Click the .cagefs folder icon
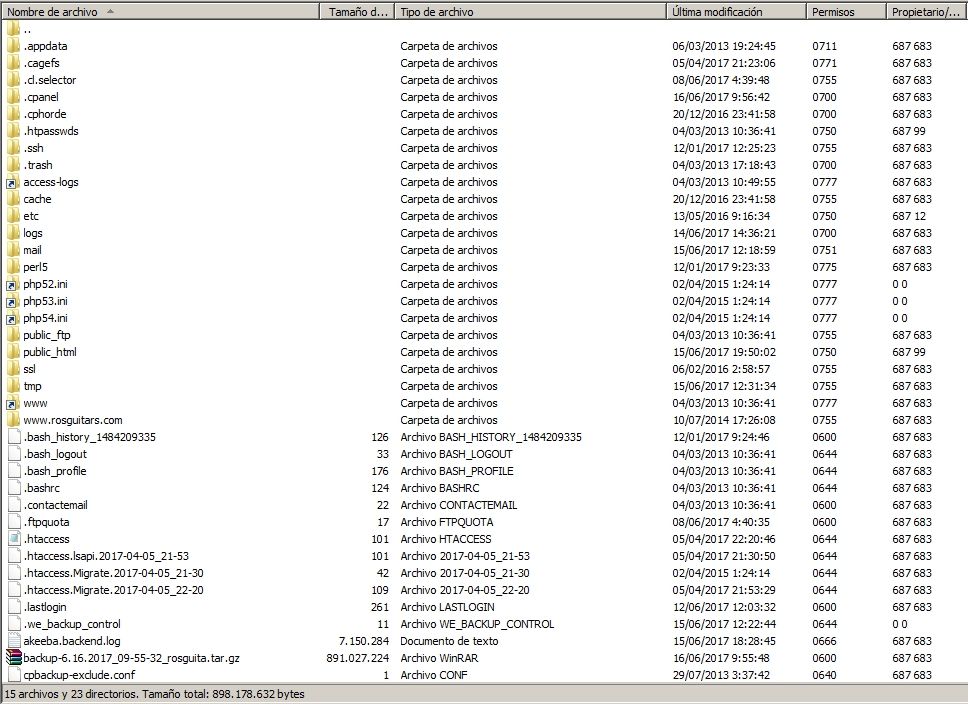 click(x=13, y=63)
